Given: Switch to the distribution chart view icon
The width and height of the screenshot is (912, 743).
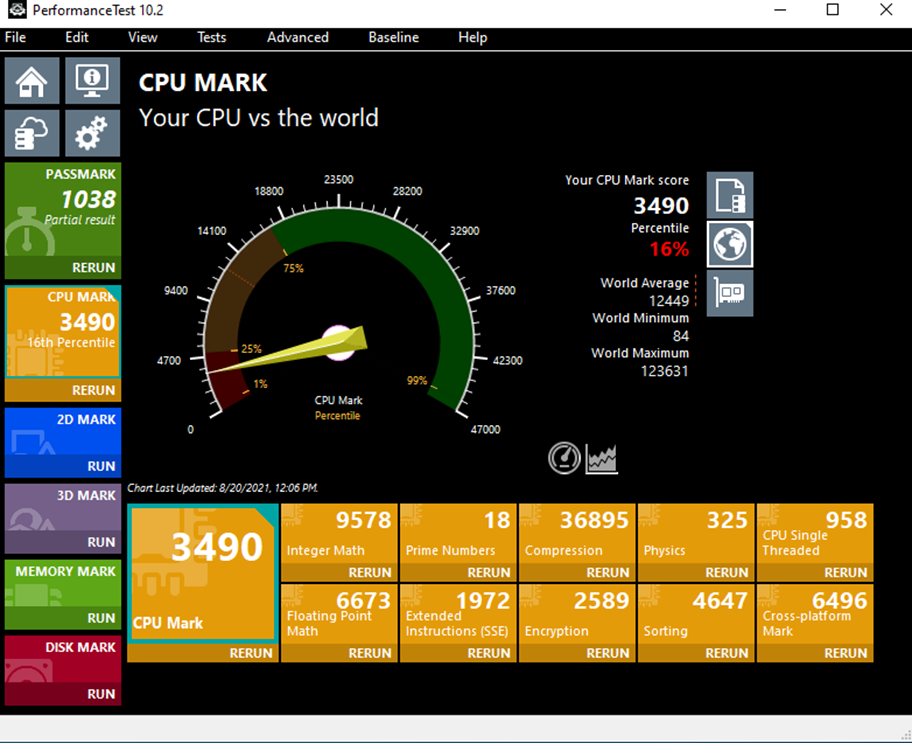Looking at the screenshot, I should pos(601,458).
